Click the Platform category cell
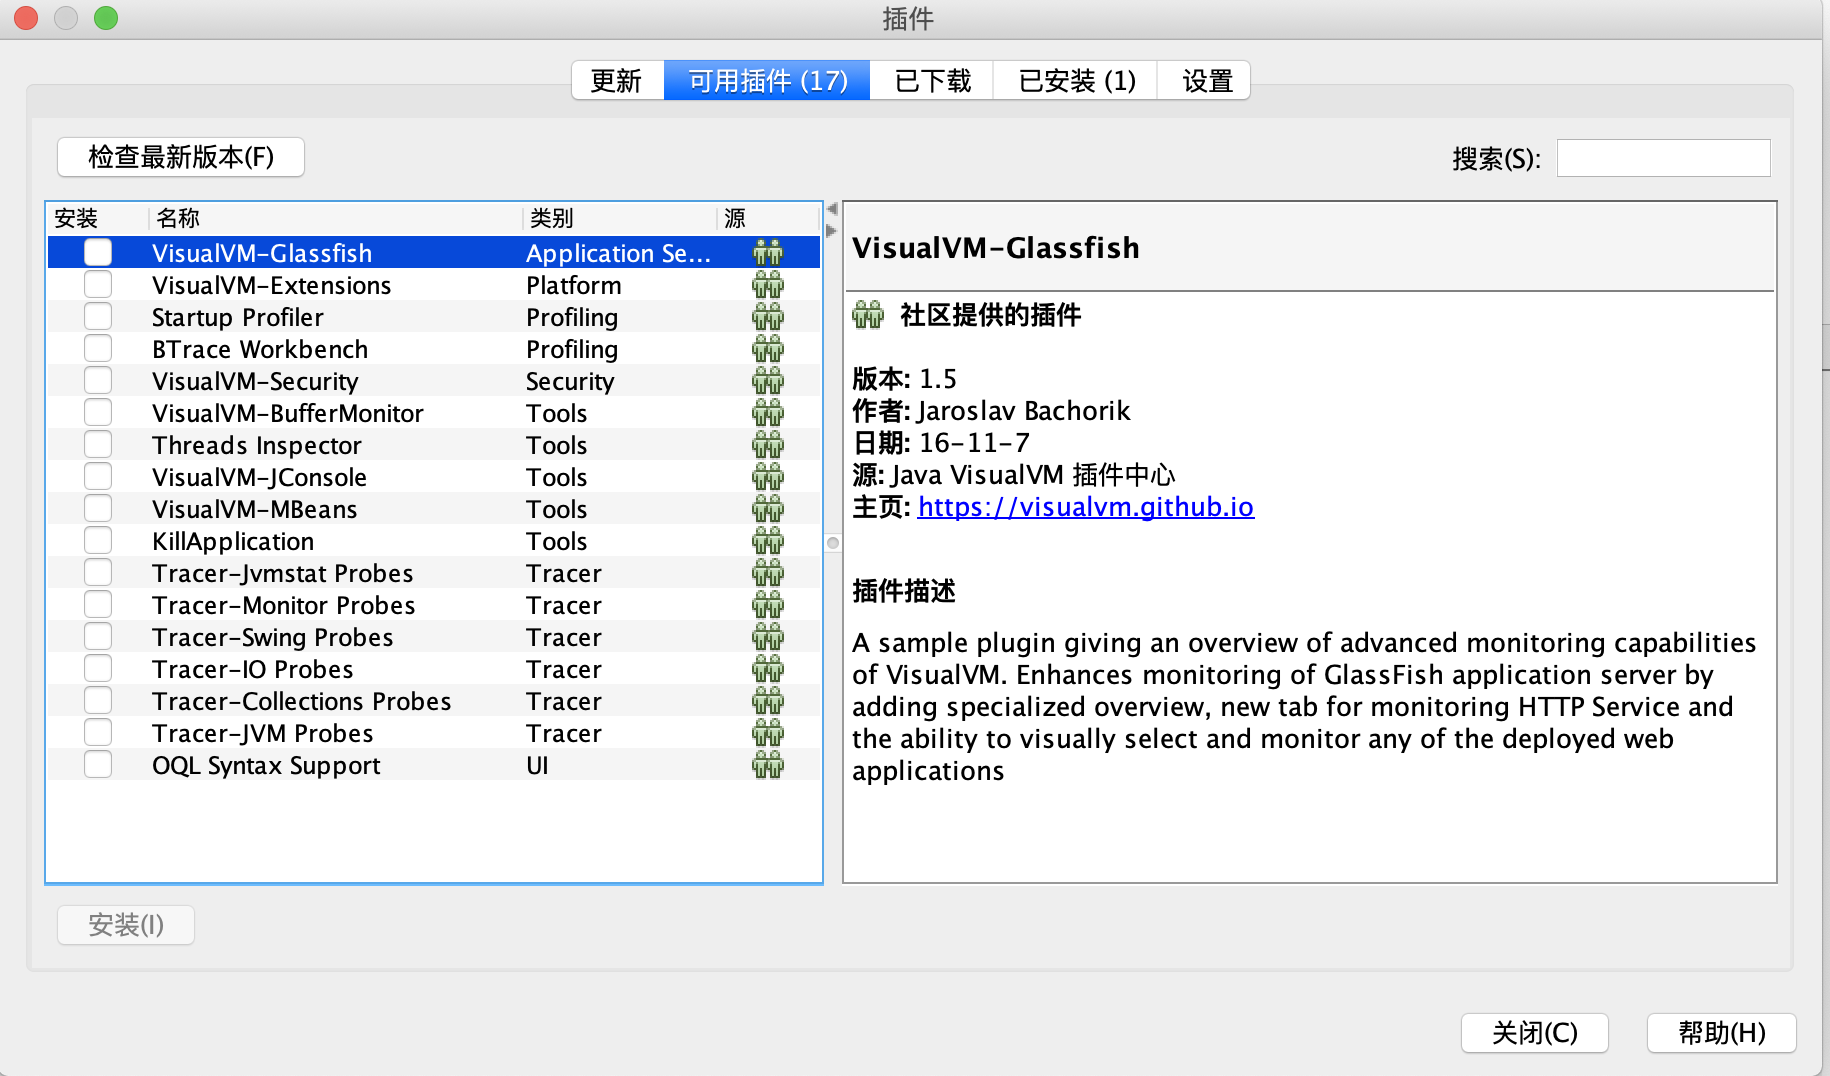 tap(574, 285)
